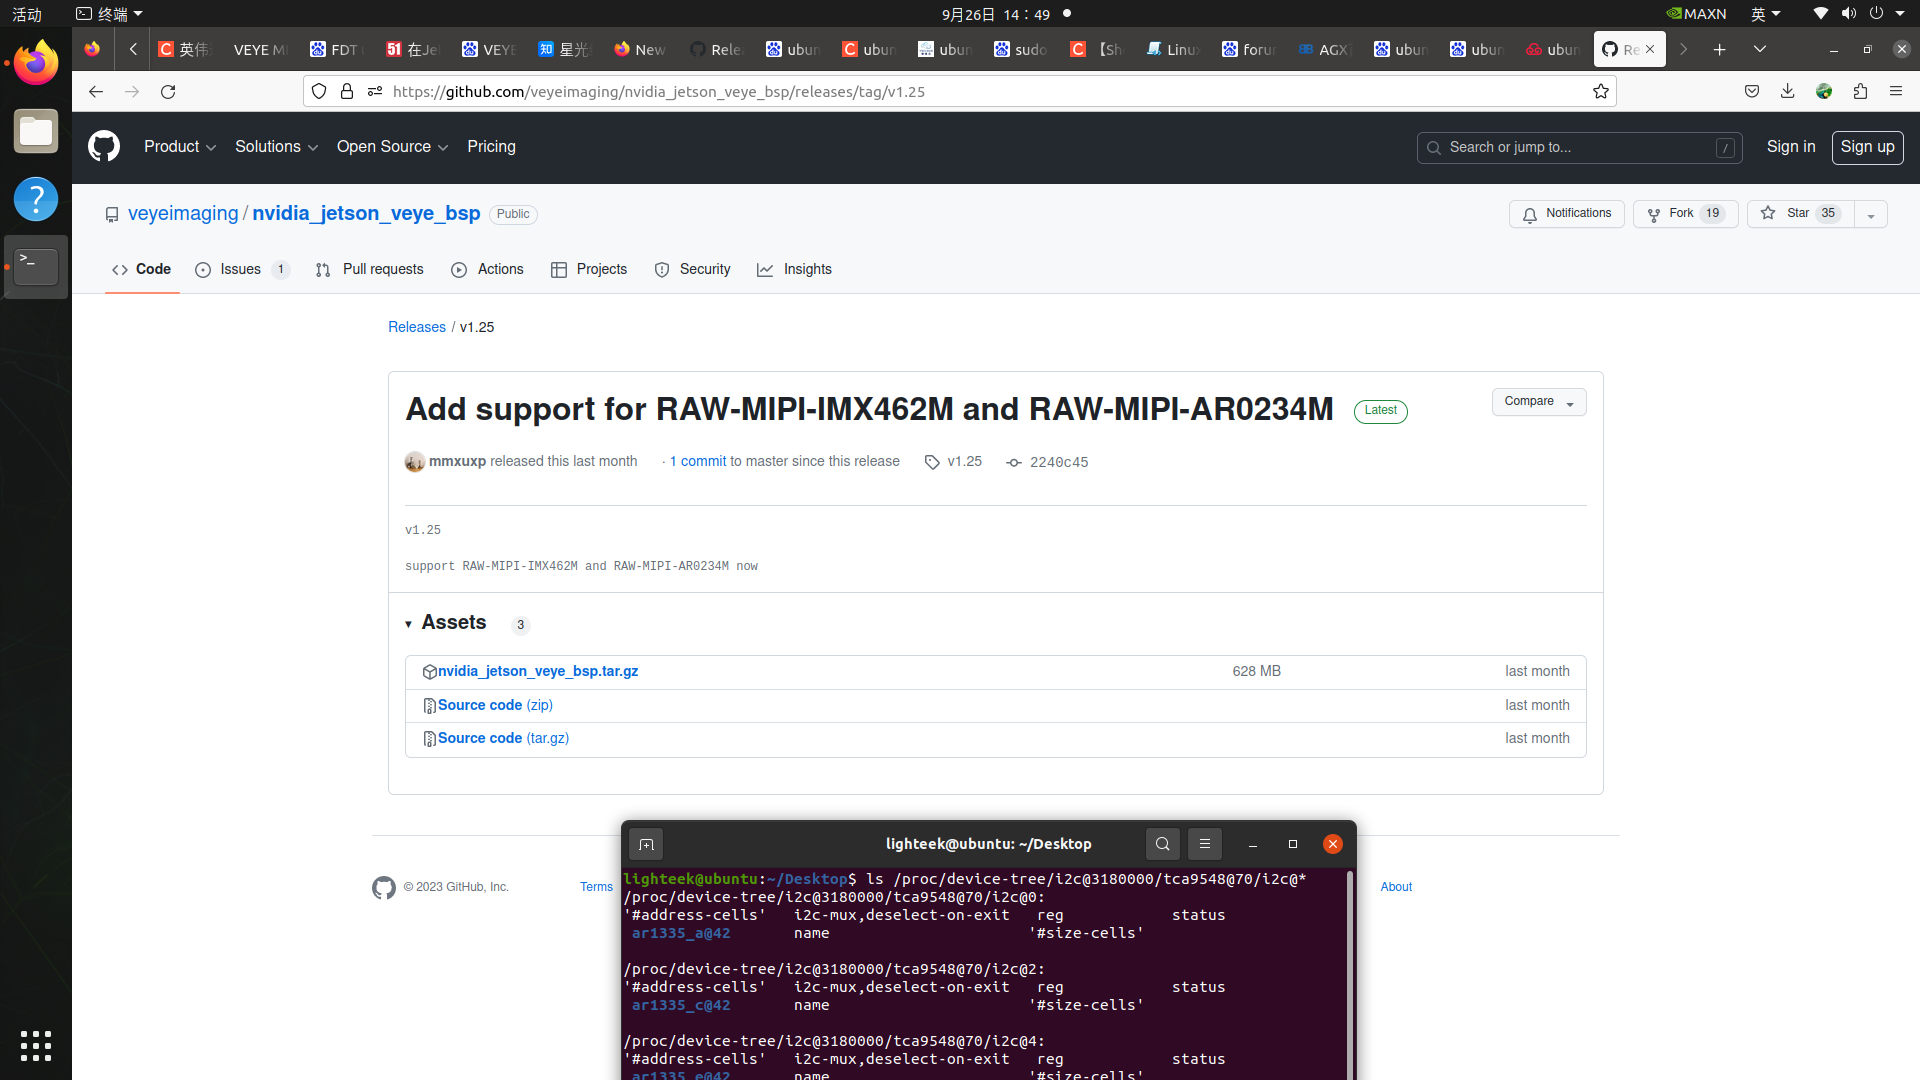
Task: Open Insights tab
Action: 794,269
